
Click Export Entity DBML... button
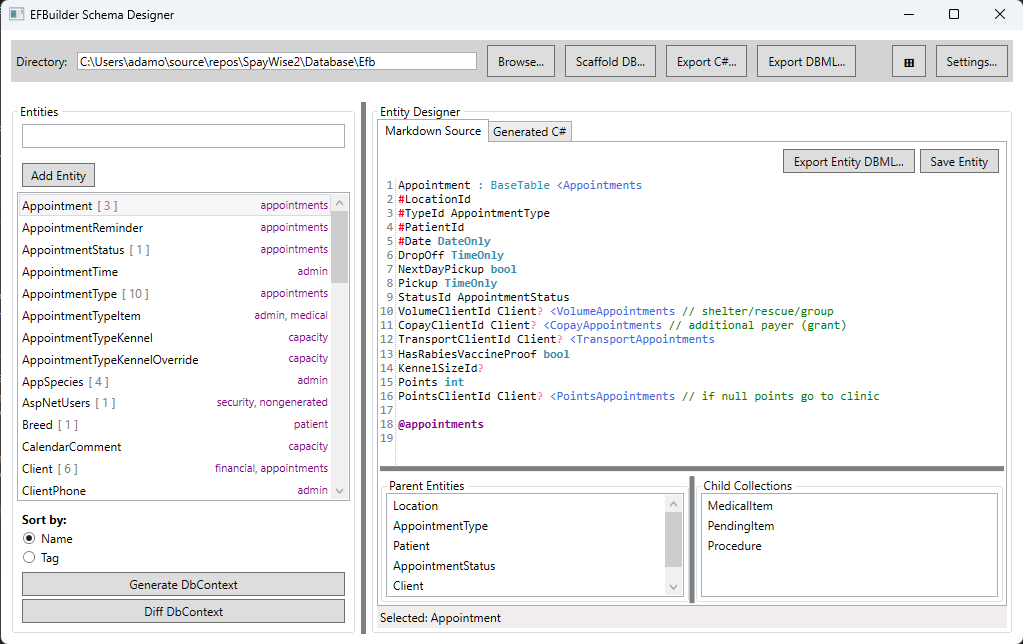tap(848, 162)
